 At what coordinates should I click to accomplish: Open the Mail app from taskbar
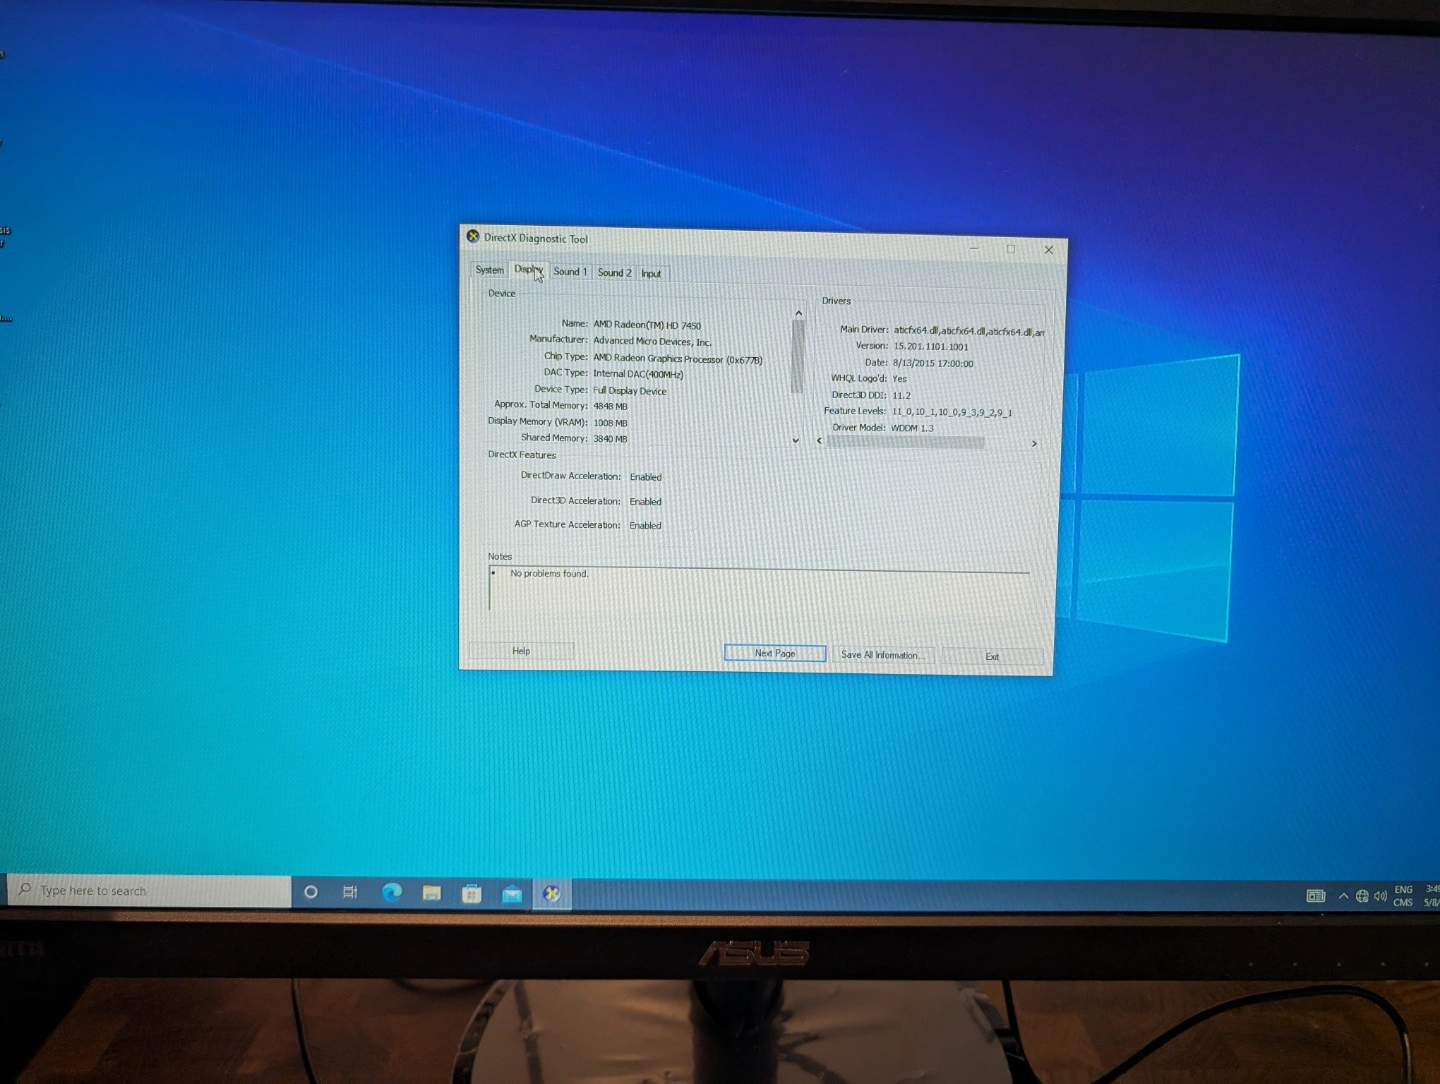pos(512,894)
